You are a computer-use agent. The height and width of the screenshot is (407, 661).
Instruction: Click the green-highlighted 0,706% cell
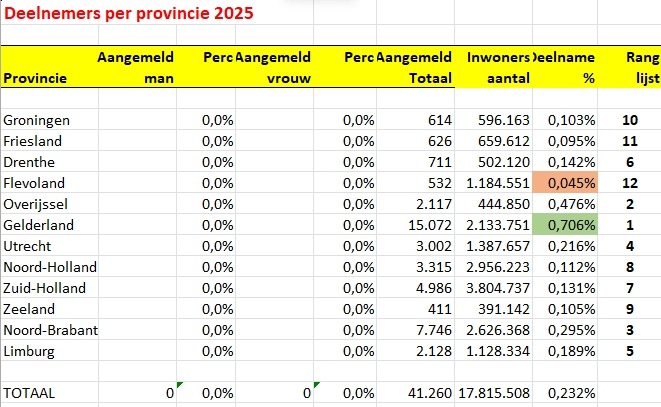tap(572, 225)
